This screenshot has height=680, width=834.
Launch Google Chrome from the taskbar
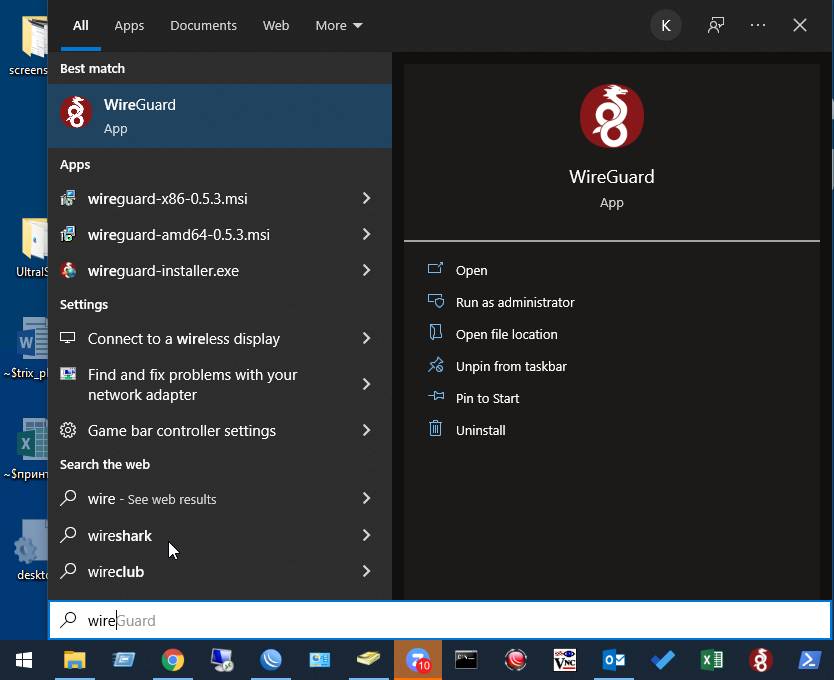172,660
